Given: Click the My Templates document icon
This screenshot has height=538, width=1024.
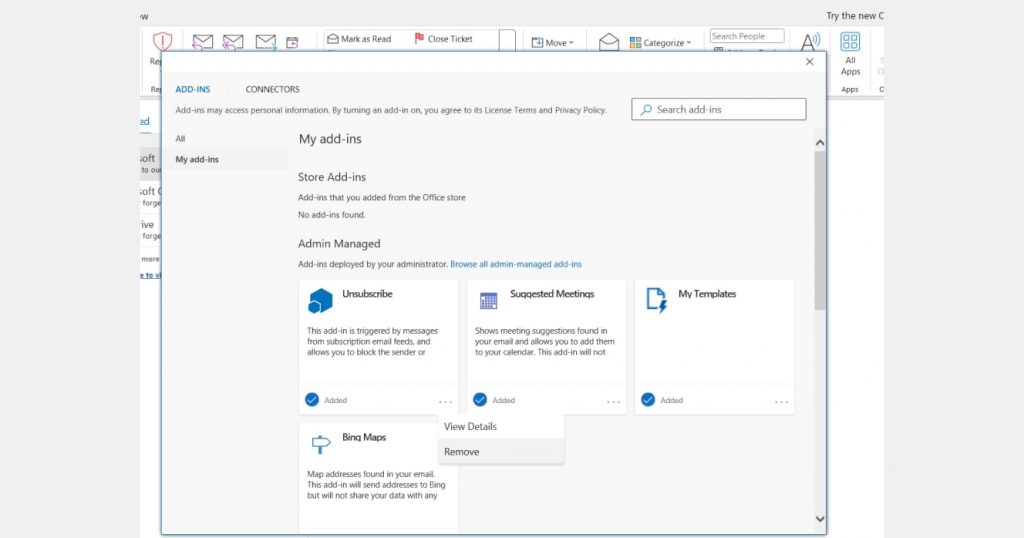Looking at the screenshot, I should 656,300.
